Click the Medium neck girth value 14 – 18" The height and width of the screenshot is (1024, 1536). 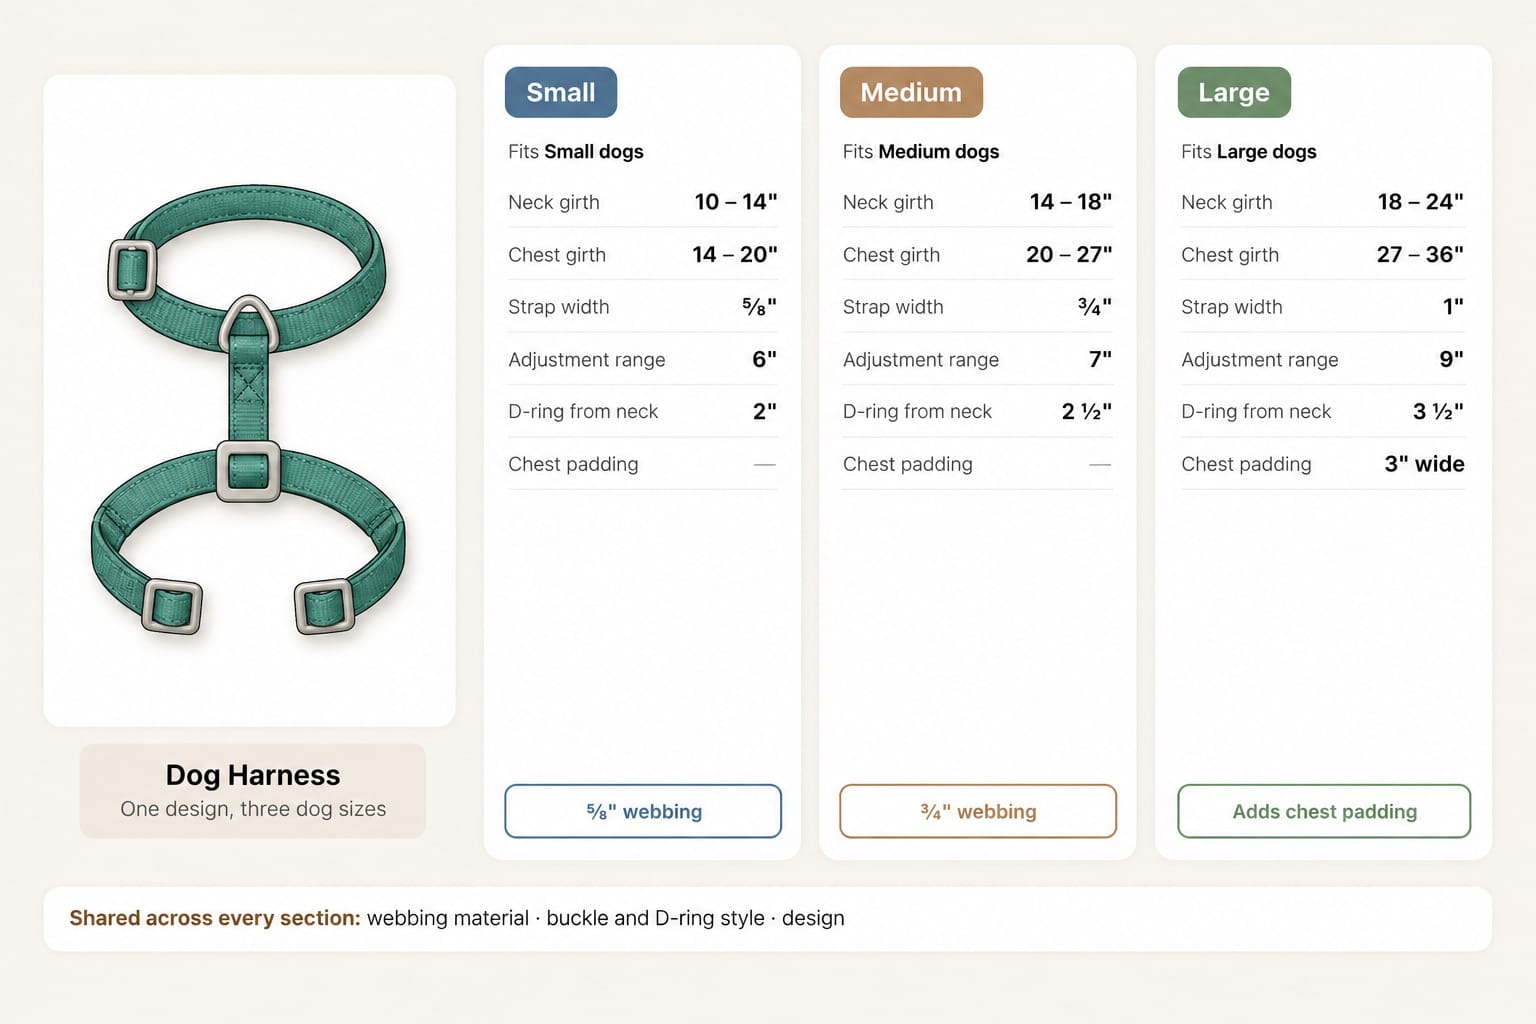click(1071, 202)
